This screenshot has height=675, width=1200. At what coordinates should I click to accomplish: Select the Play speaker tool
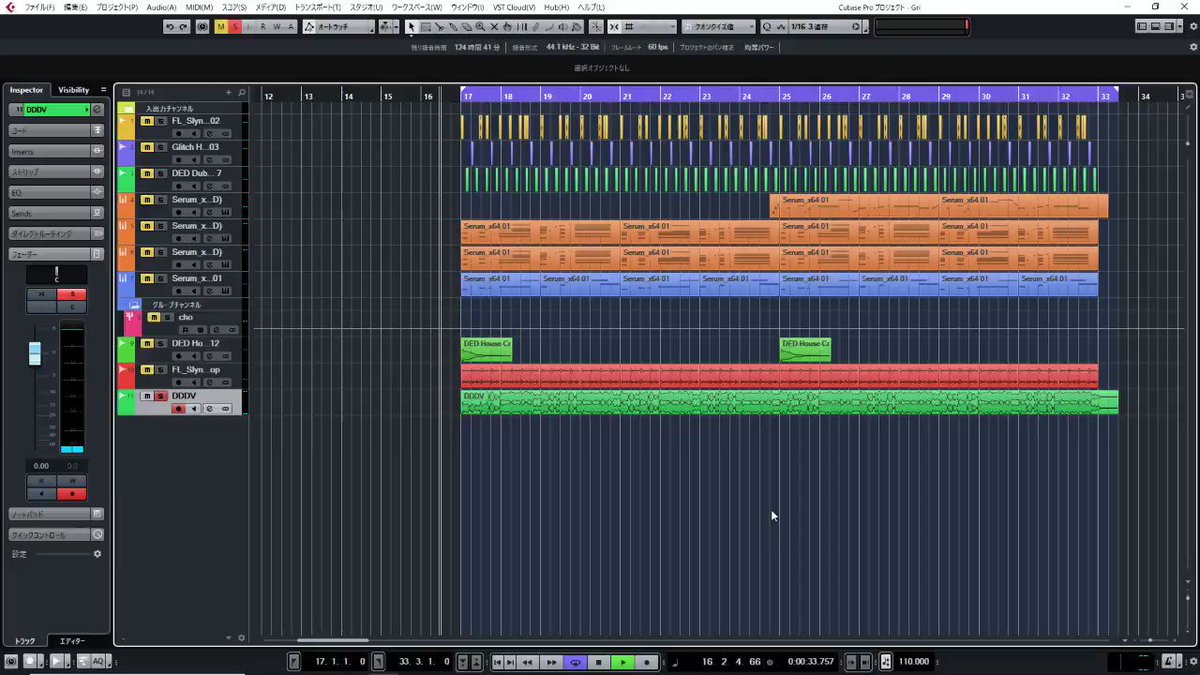pos(563,26)
